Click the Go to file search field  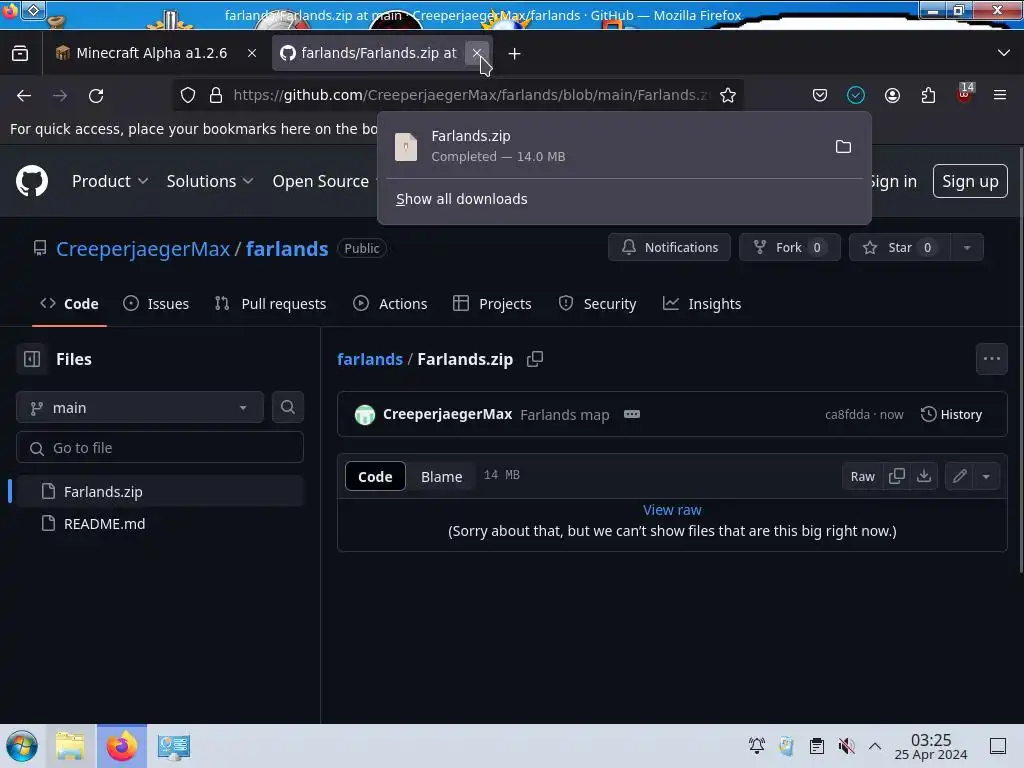tap(160, 447)
